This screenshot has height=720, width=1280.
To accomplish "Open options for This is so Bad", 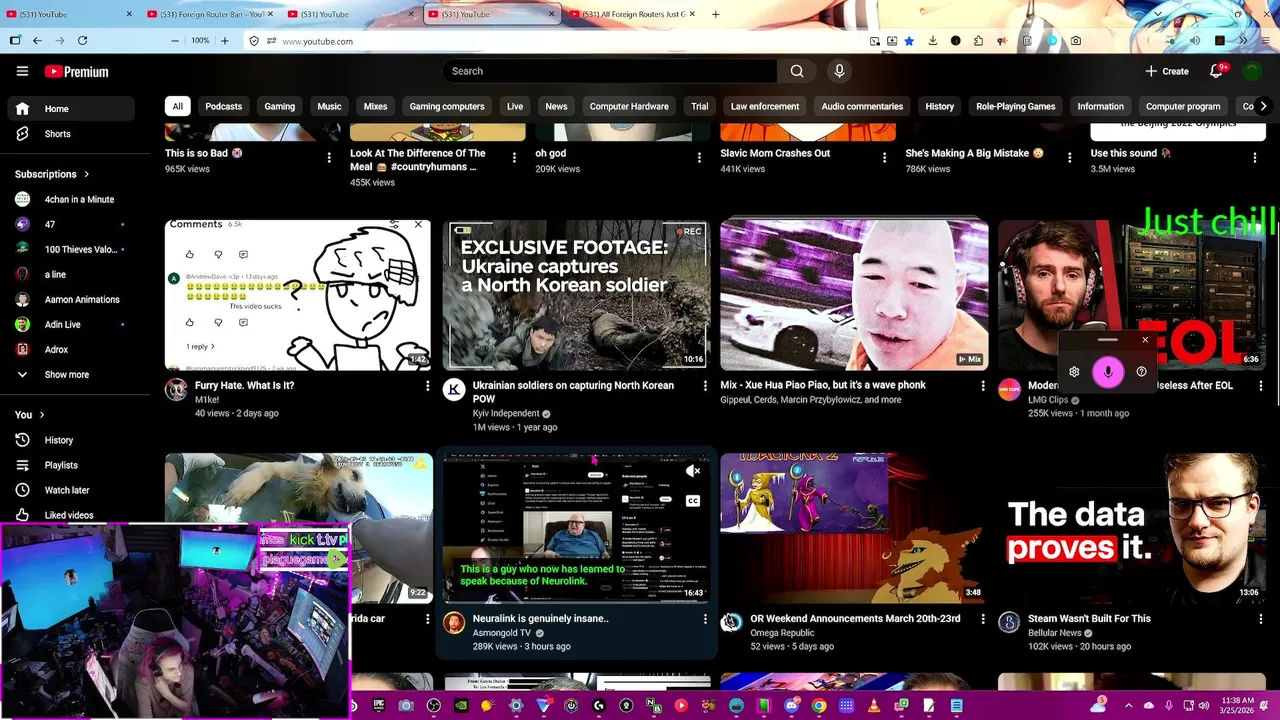I will point(329,158).
